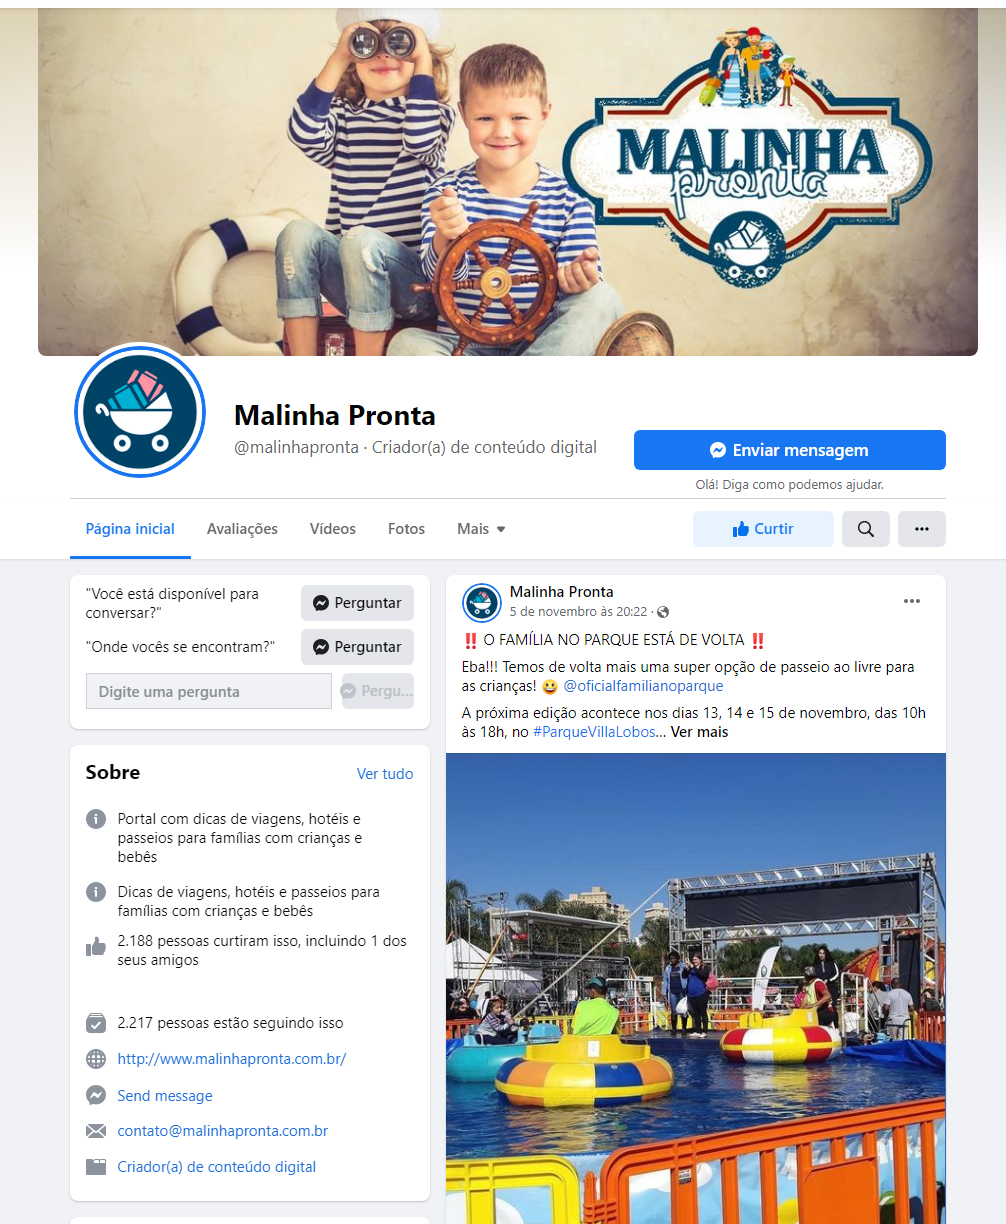Click the Messenger icon beside Send message

click(x=96, y=1095)
